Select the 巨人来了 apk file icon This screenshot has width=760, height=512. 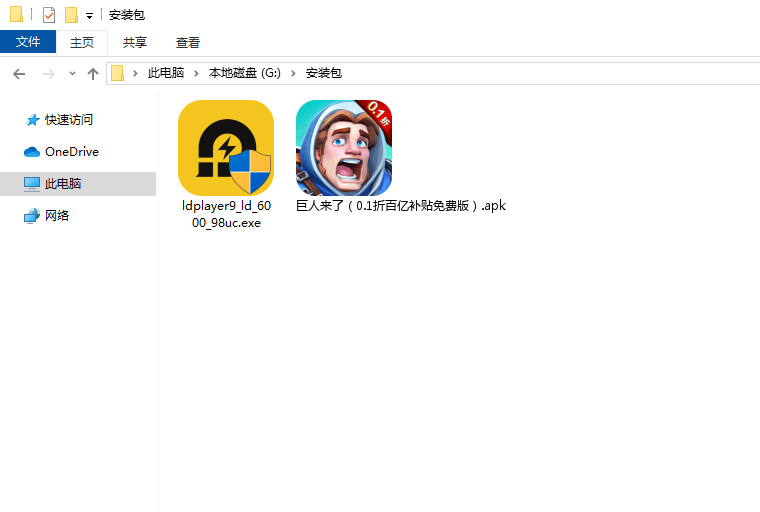coord(343,148)
